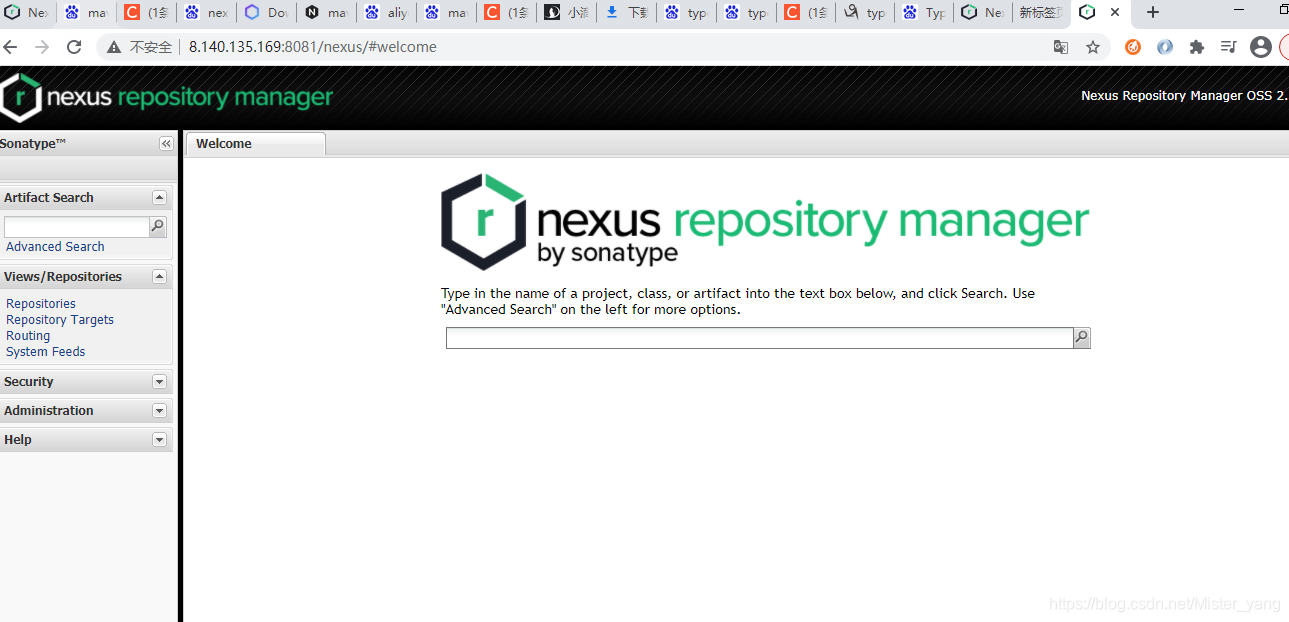Switch to the 下载 browser tab
The width and height of the screenshot is (1289, 622).
coord(626,12)
